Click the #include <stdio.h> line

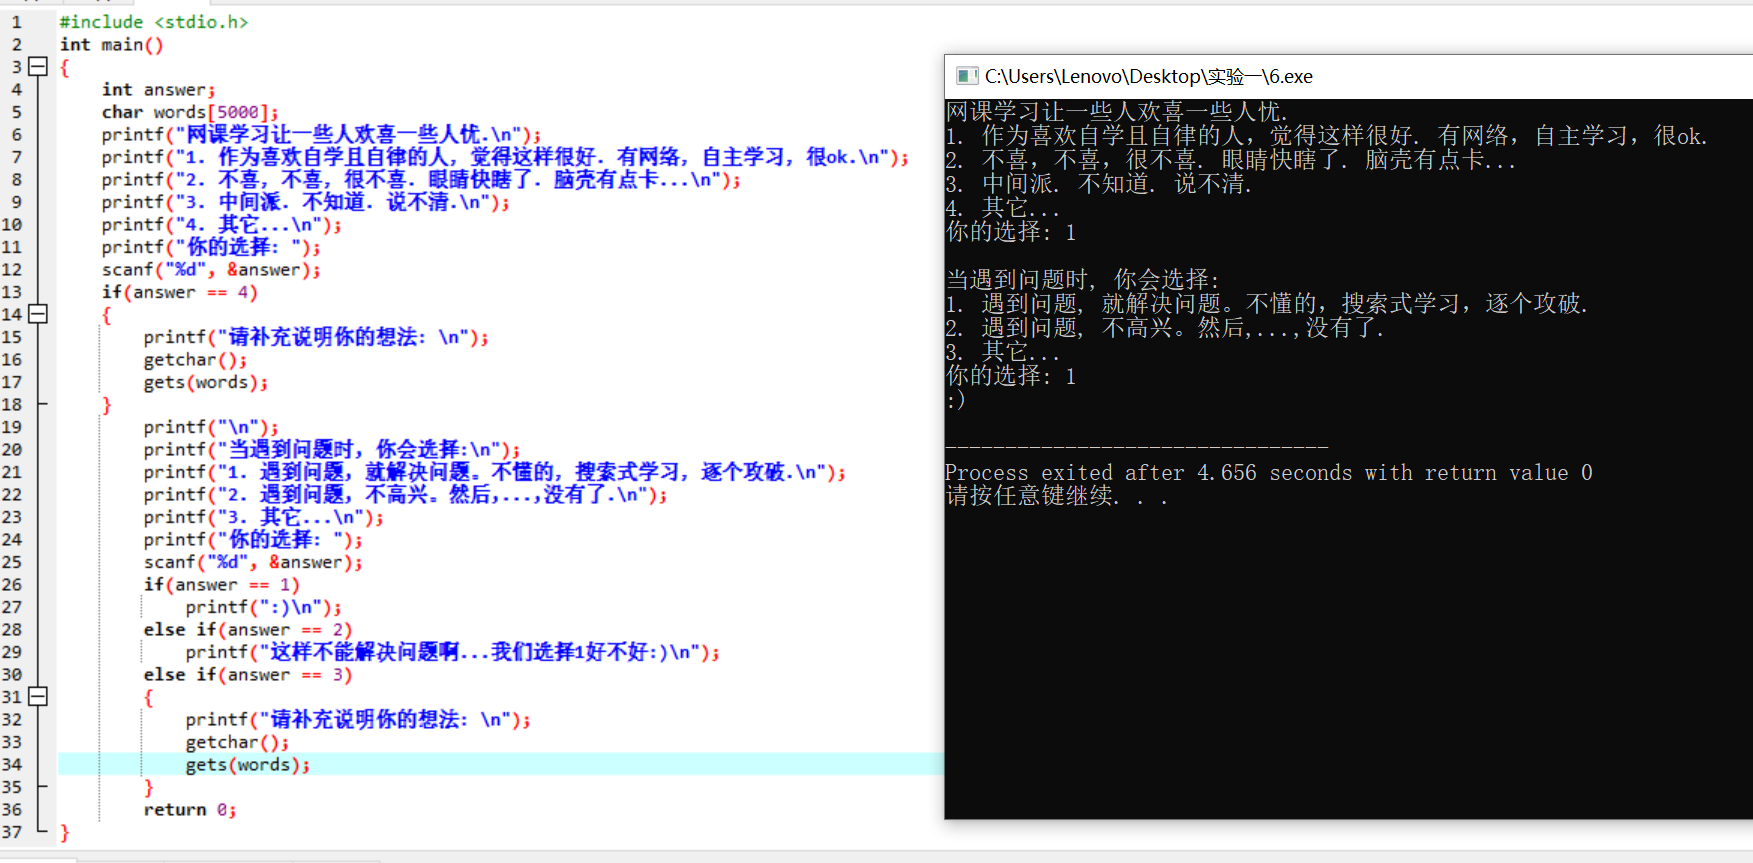click(154, 22)
